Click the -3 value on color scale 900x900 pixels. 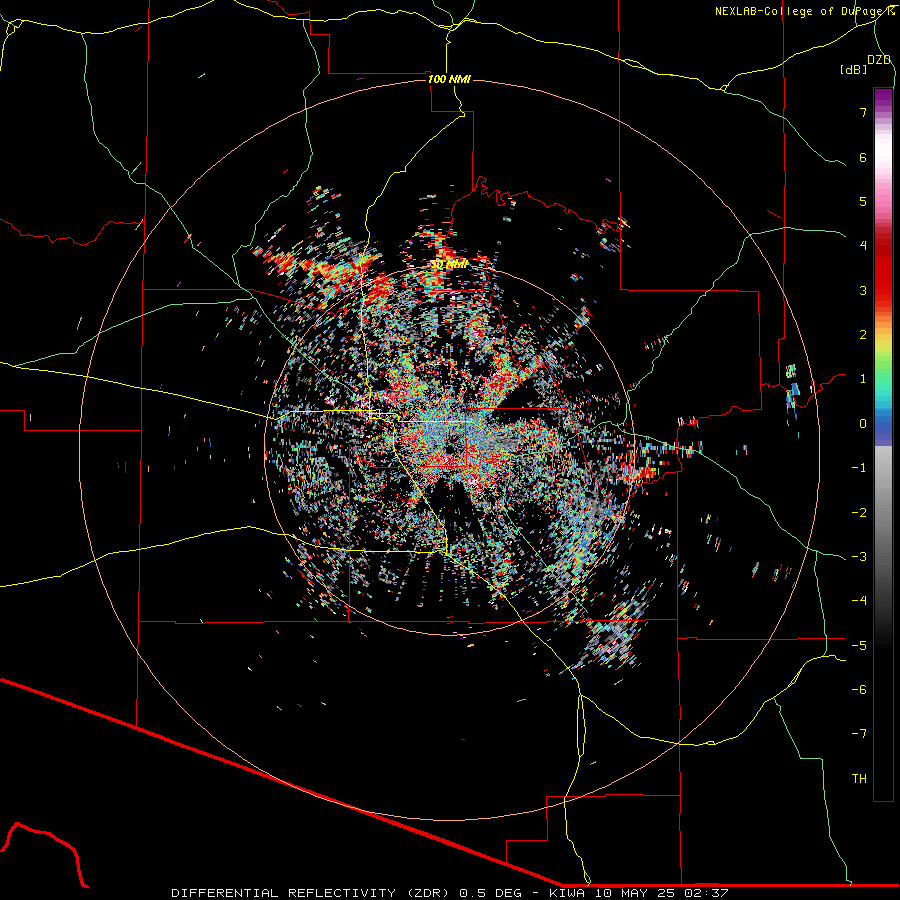point(859,556)
